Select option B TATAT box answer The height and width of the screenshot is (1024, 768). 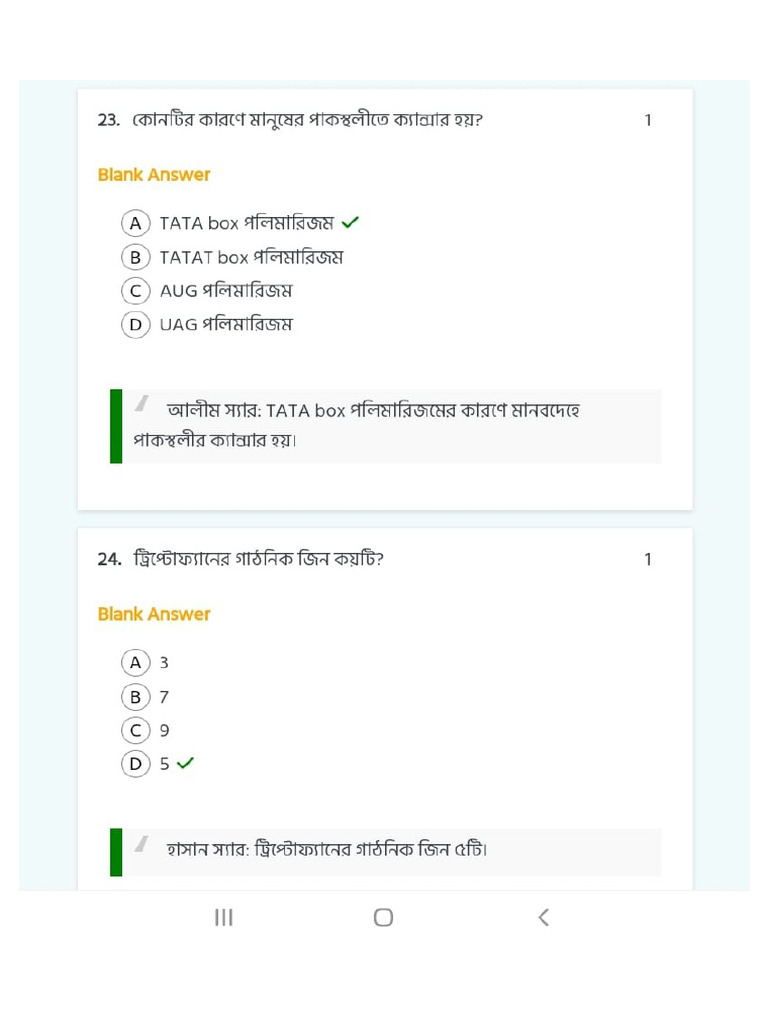point(135,257)
